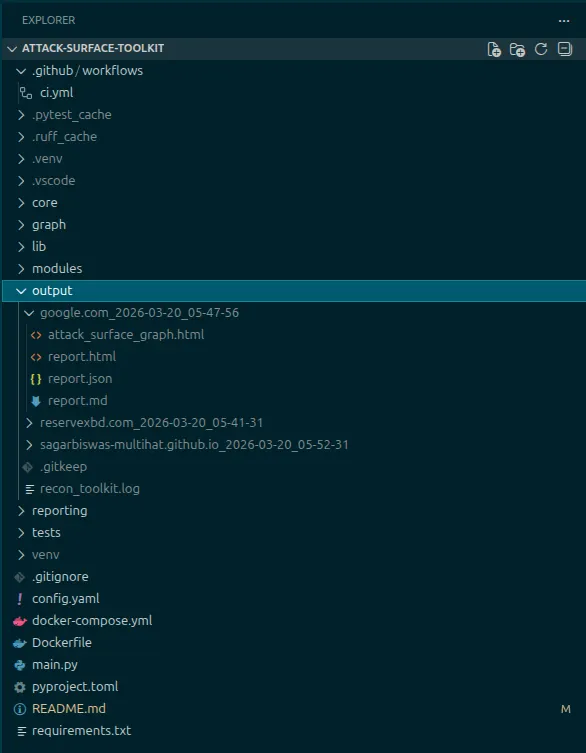
Task: Expand the .ruff_cache folder chevron
Action: pyautogui.click(x=21, y=137)
